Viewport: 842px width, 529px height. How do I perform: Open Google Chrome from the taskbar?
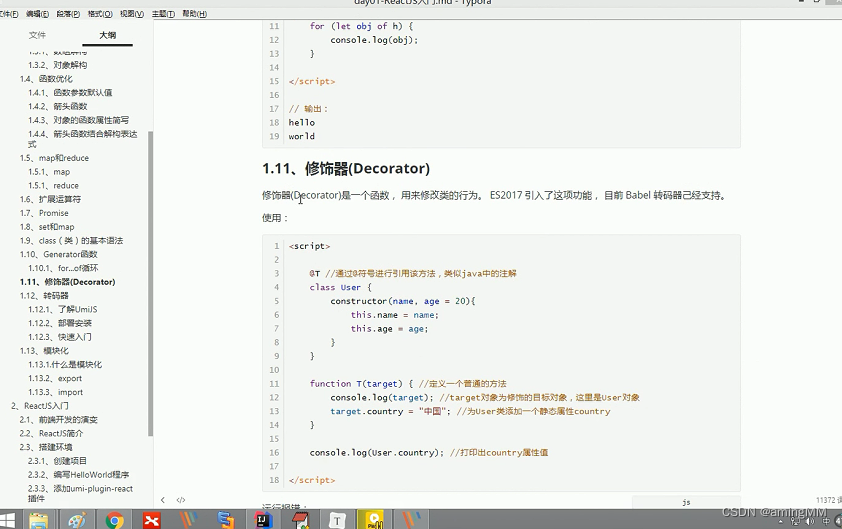(114, 520)
